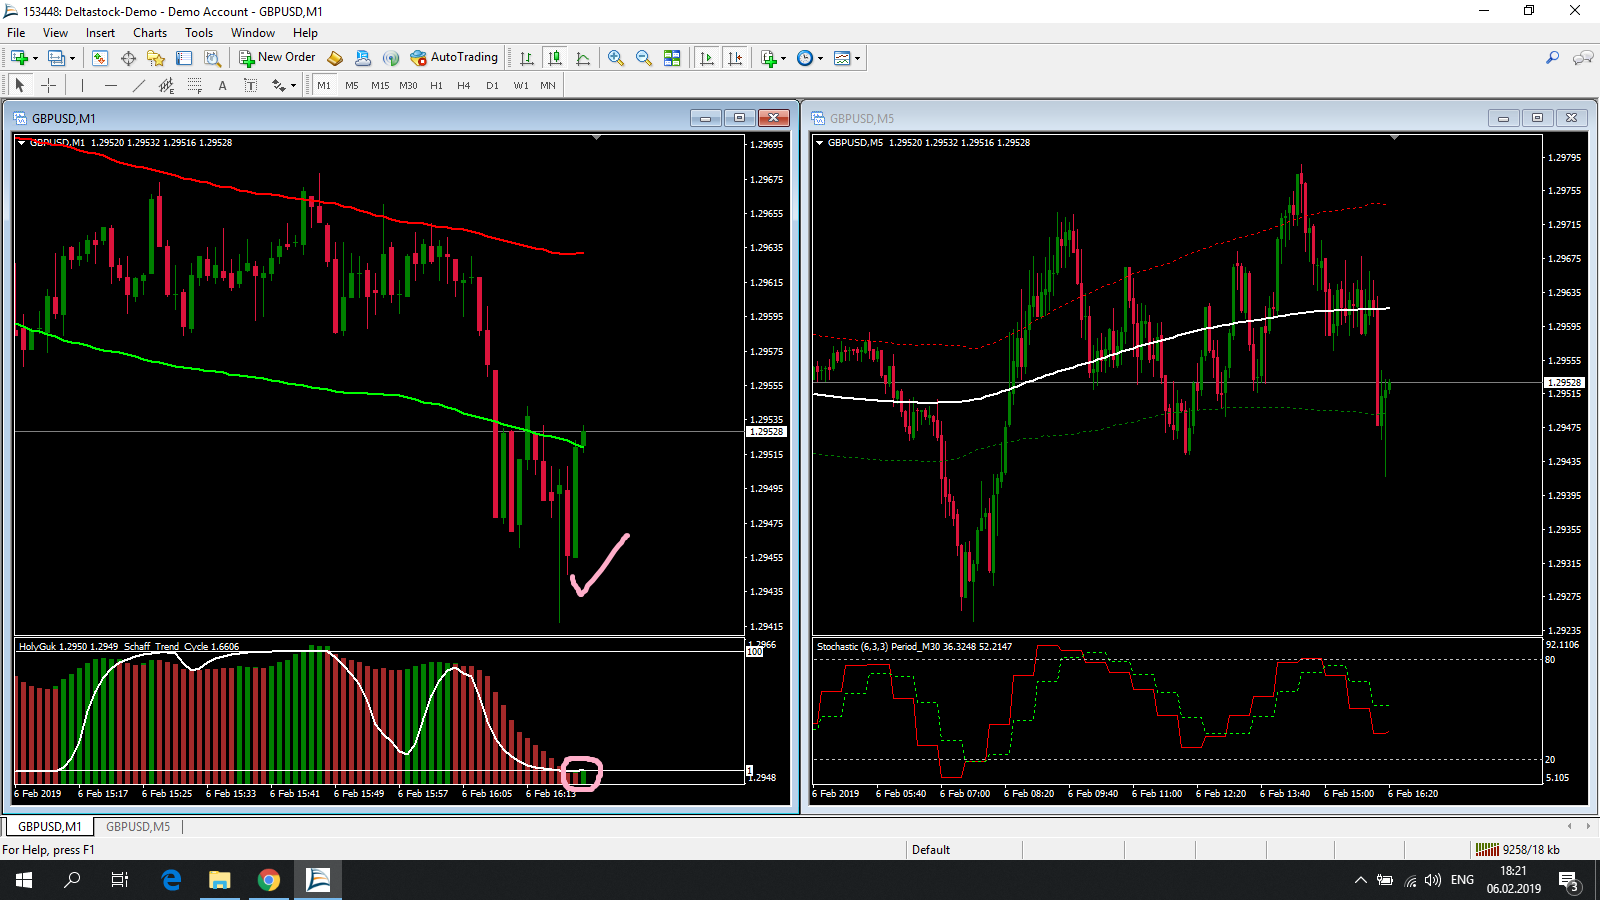Switch to the bar chart type
The image size is (1600, 900).
point(527,58)
